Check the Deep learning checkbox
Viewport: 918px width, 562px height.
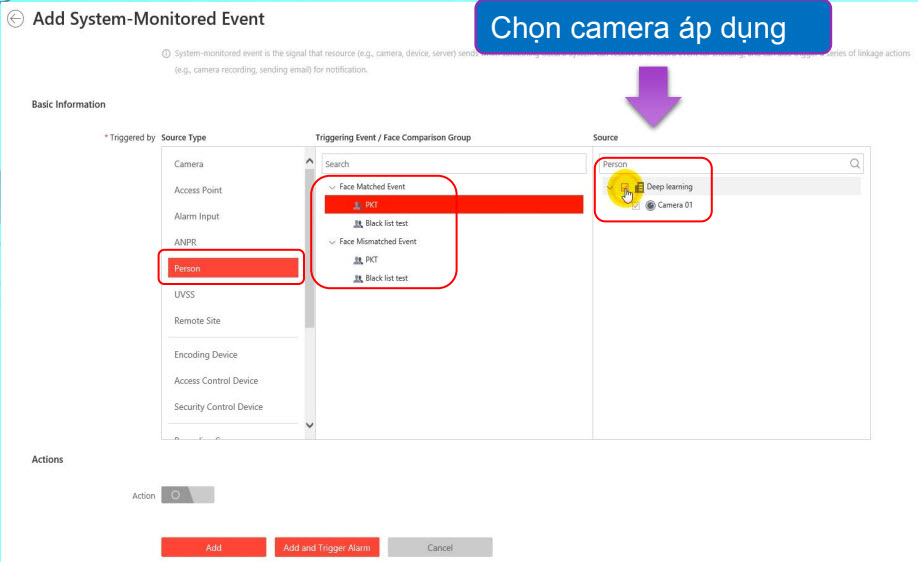tap(625, 187)
